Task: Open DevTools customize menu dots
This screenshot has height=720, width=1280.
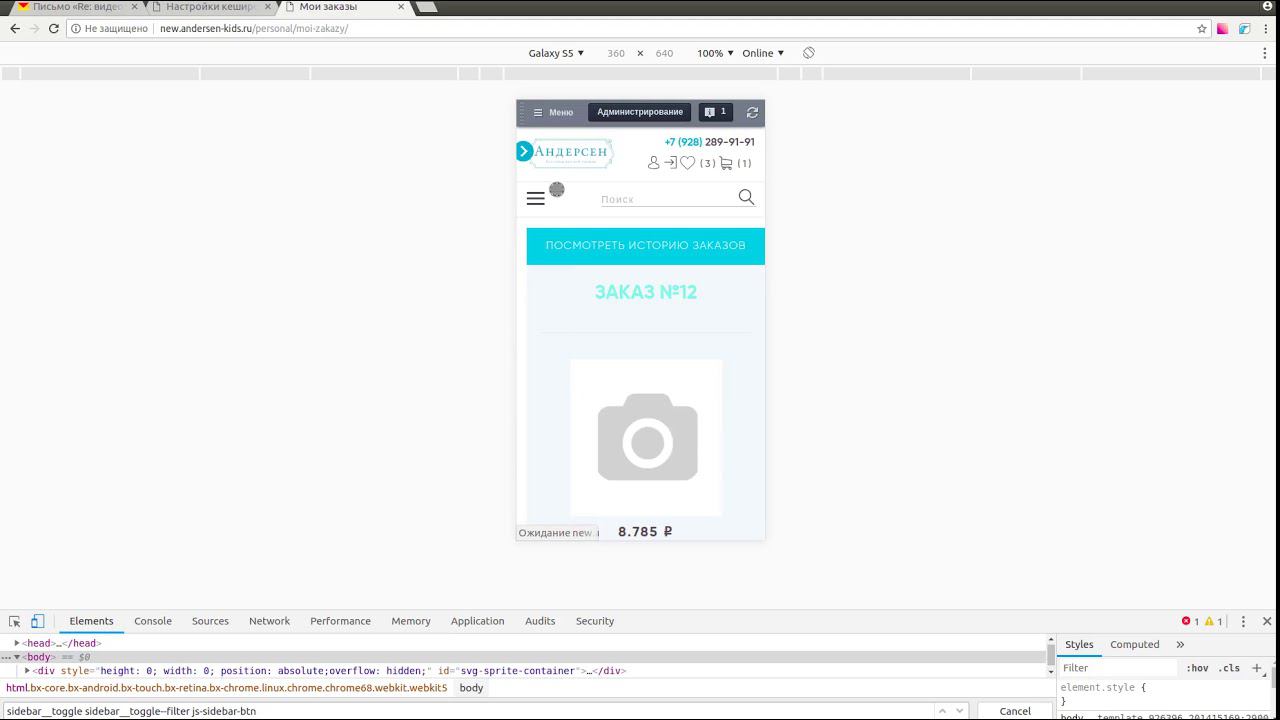Action: 1243,621
